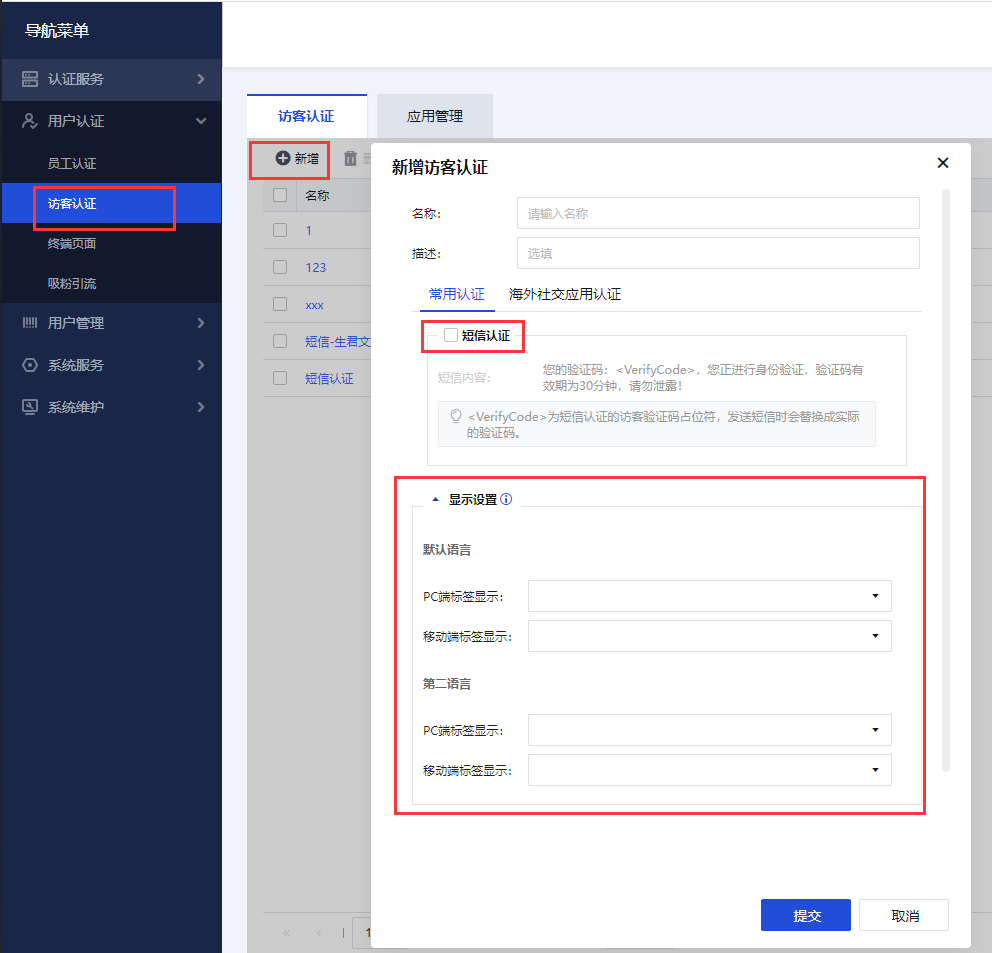Viewport: 992px width, 953px height.
Task: Click the dialog's vertical scrollbar
Action: coord(946,480)
